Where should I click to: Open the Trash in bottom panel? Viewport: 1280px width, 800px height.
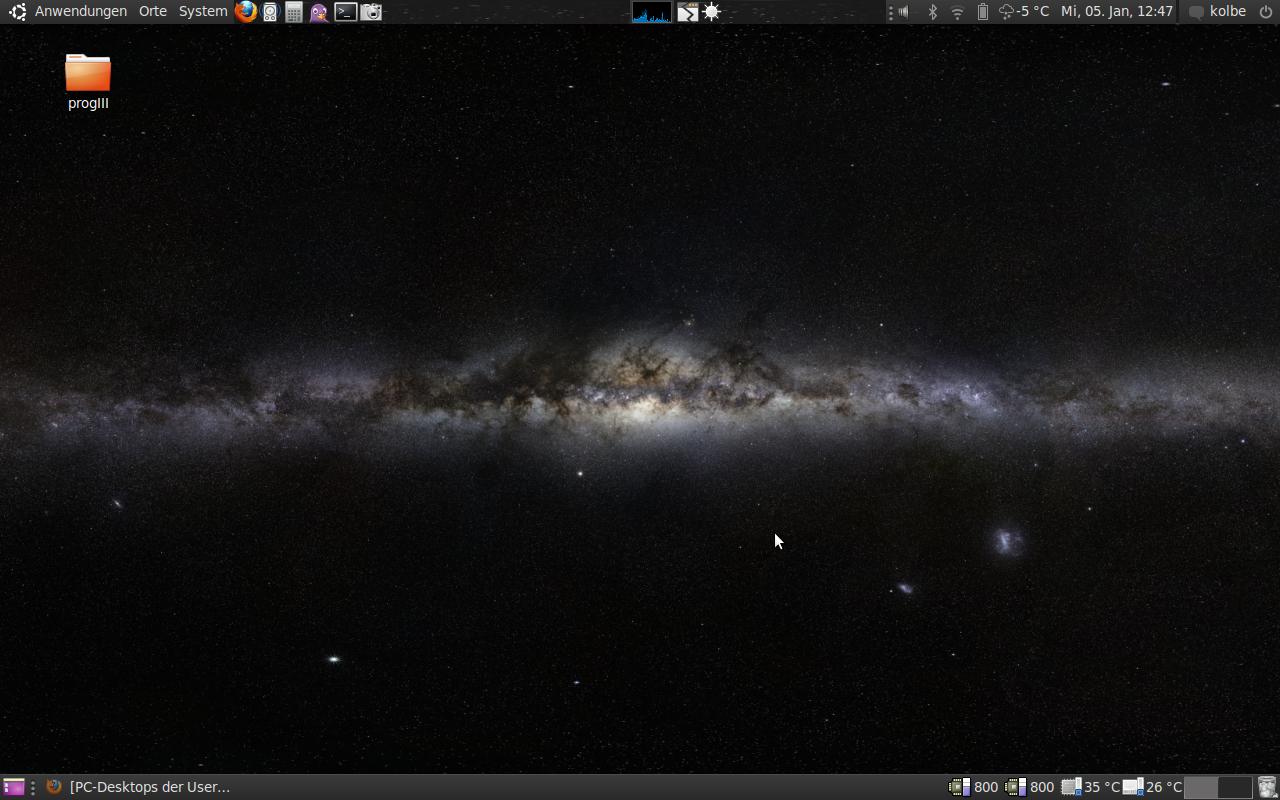point(1266,787)
